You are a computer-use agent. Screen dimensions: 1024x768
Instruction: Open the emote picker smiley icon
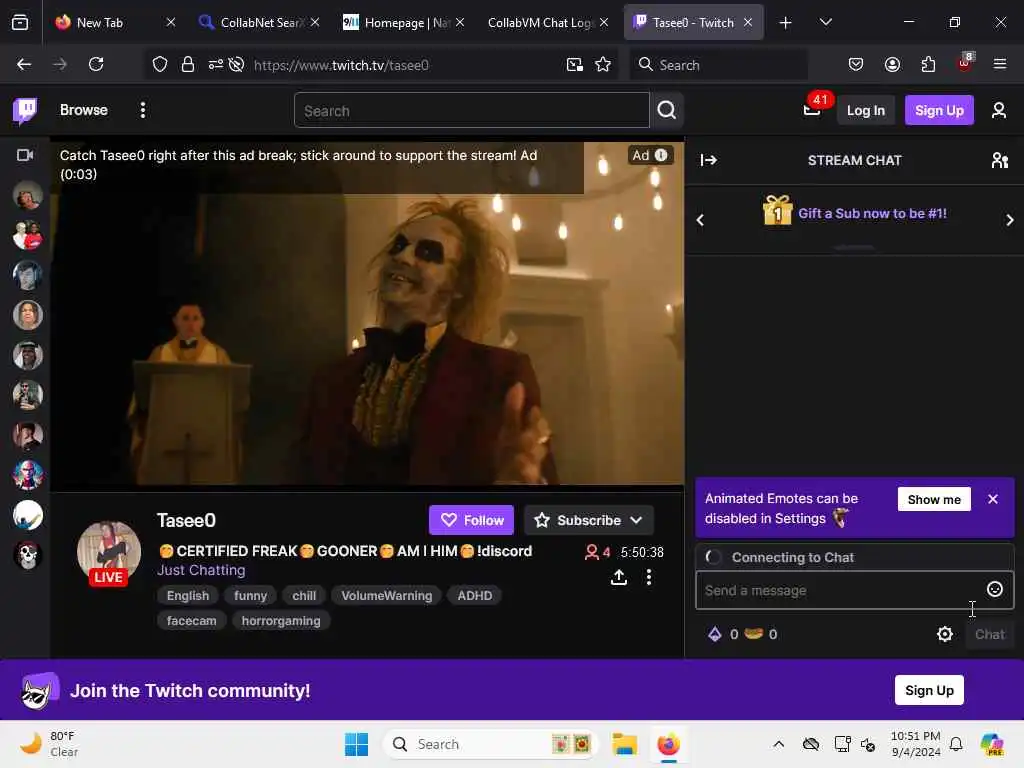click(994, 590)
